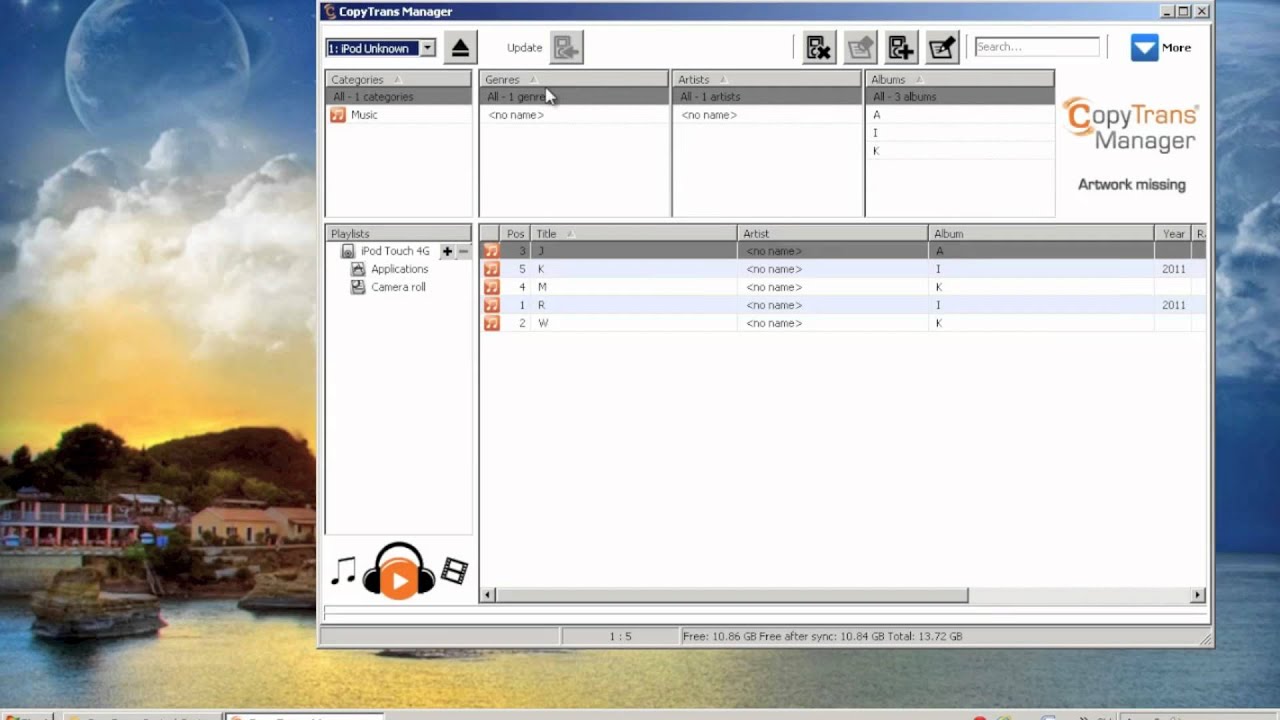Start the headphones player play button
Screen dimensions: 1280x720
399,580
